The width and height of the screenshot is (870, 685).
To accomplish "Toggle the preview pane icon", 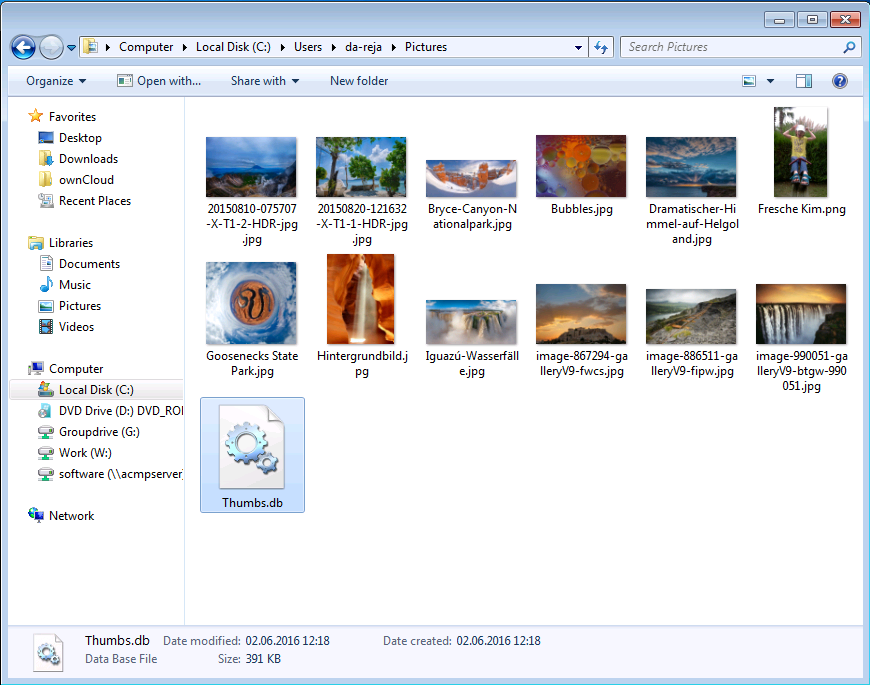I will [804, 81].
